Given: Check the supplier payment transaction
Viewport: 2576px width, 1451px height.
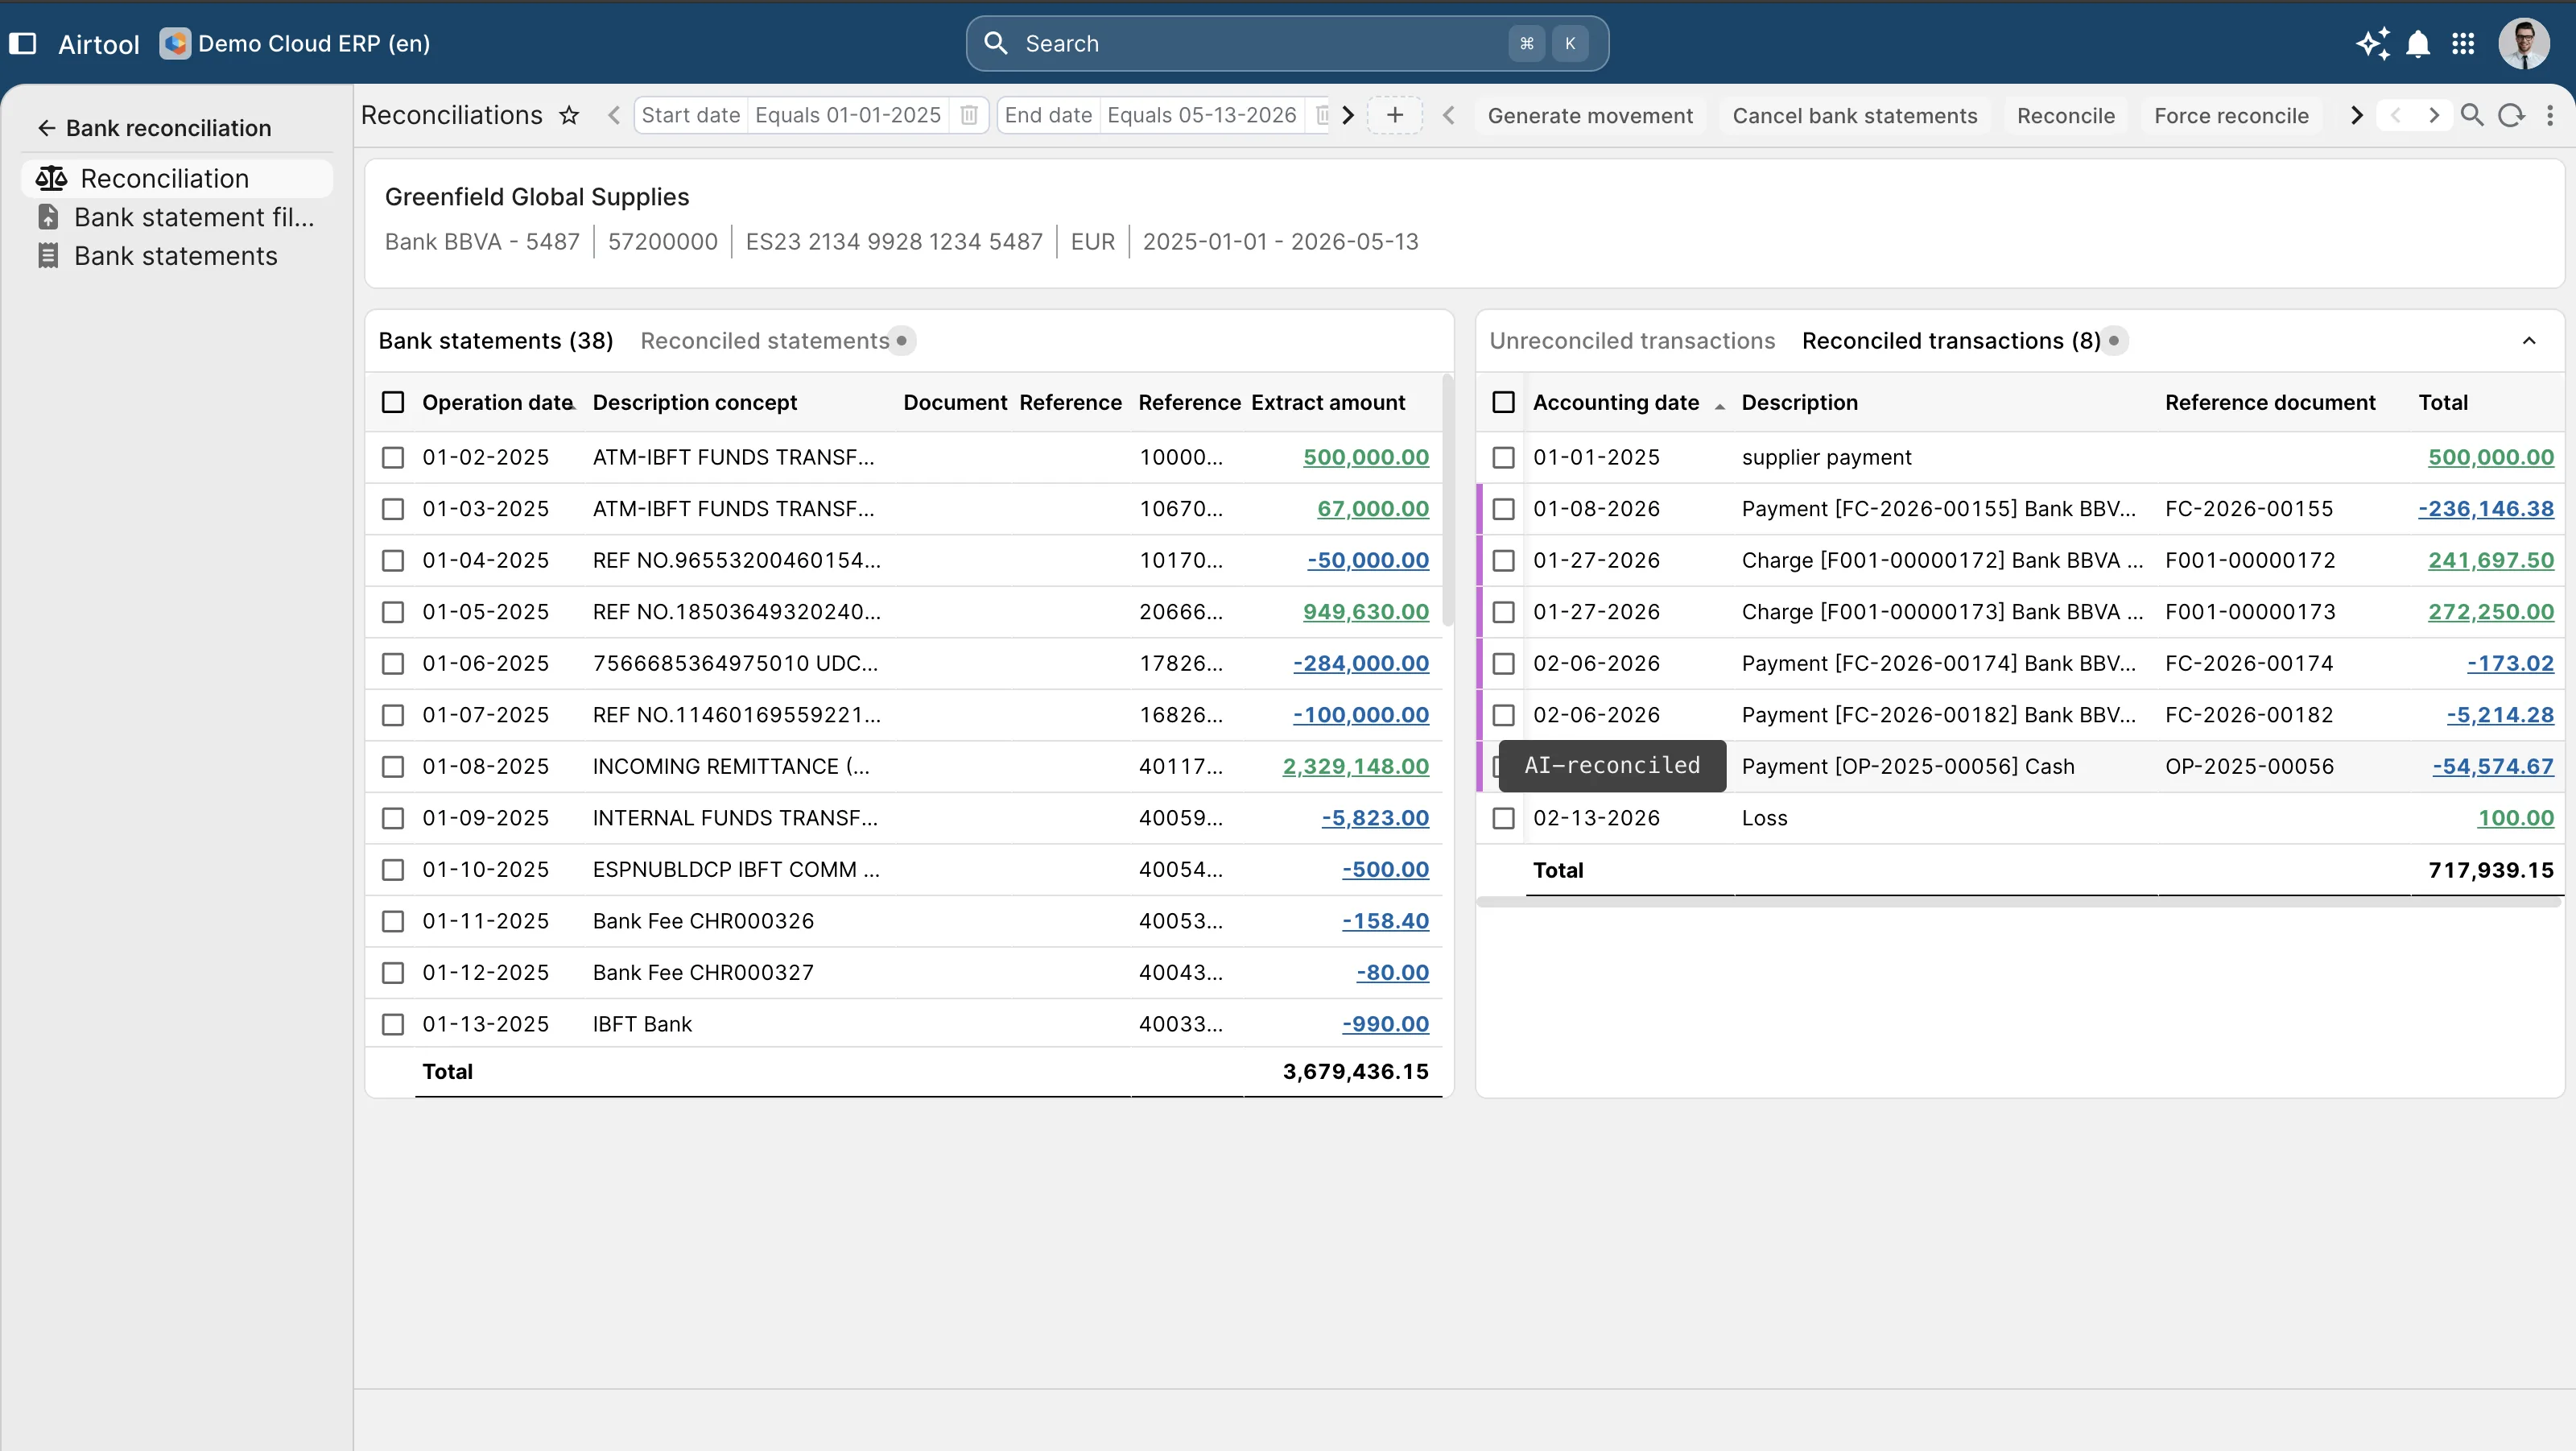Looking at the screenshot, I should click(x=1503, y=457).
